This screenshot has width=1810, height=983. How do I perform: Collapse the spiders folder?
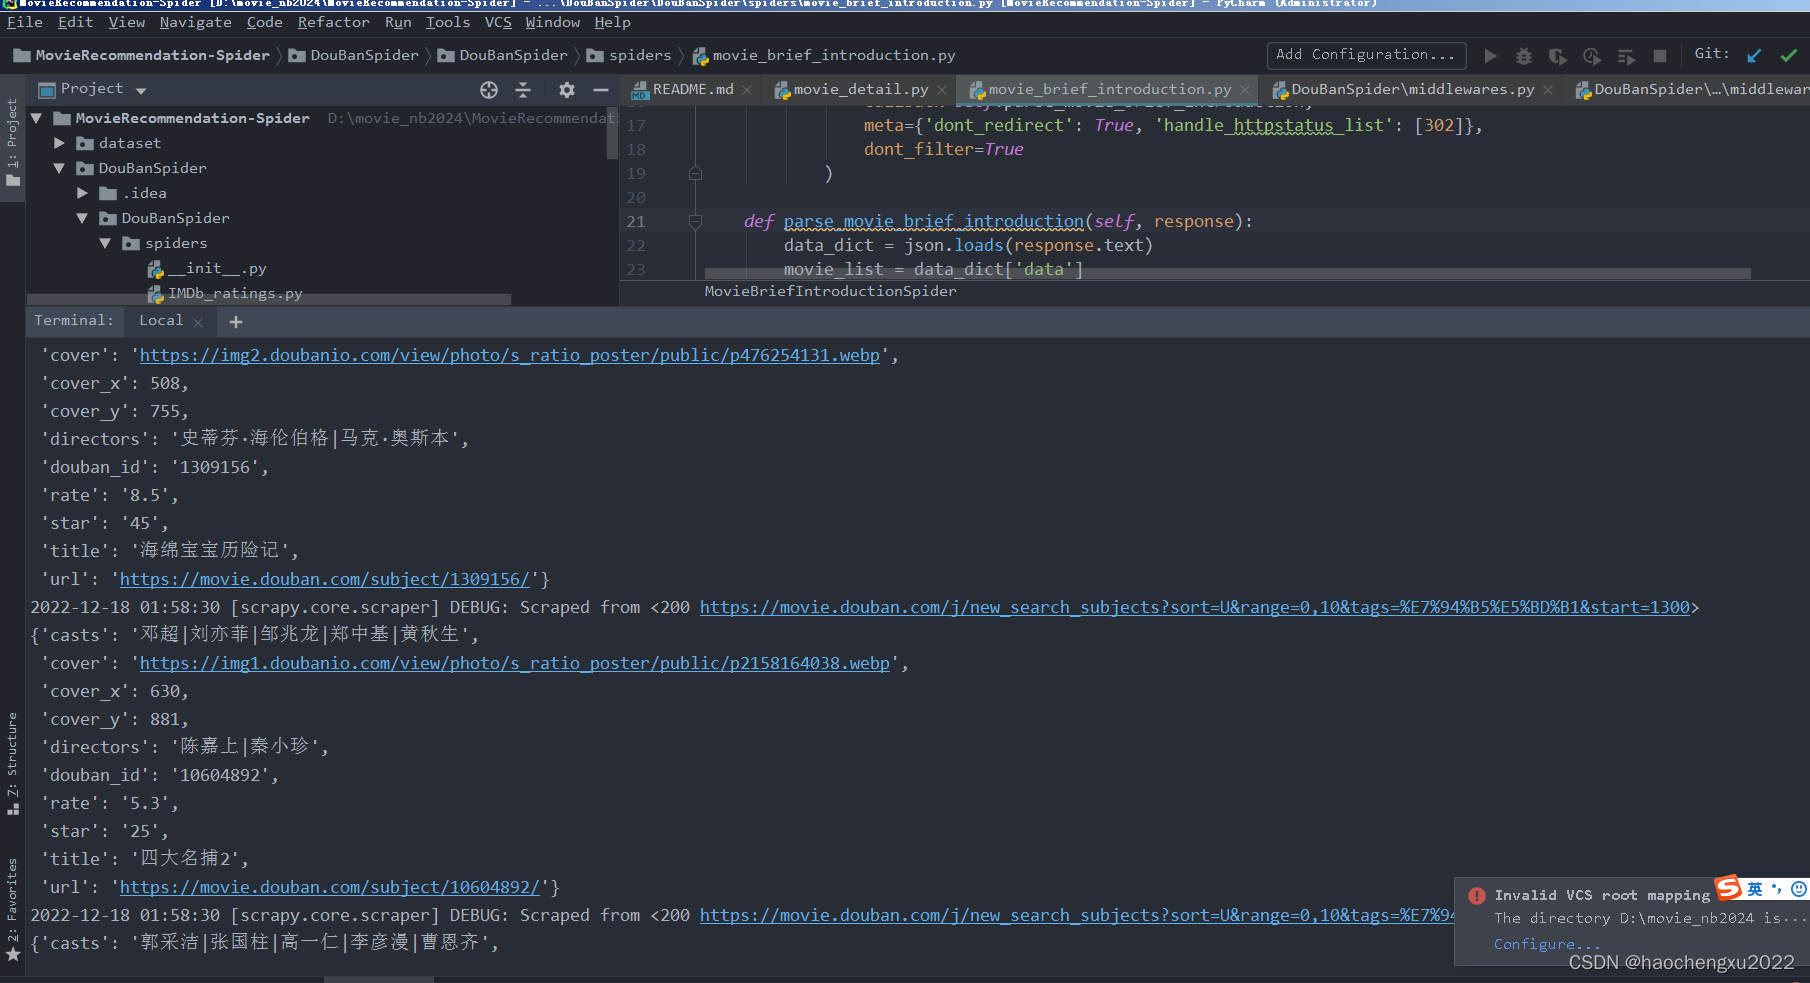[105, 243]
